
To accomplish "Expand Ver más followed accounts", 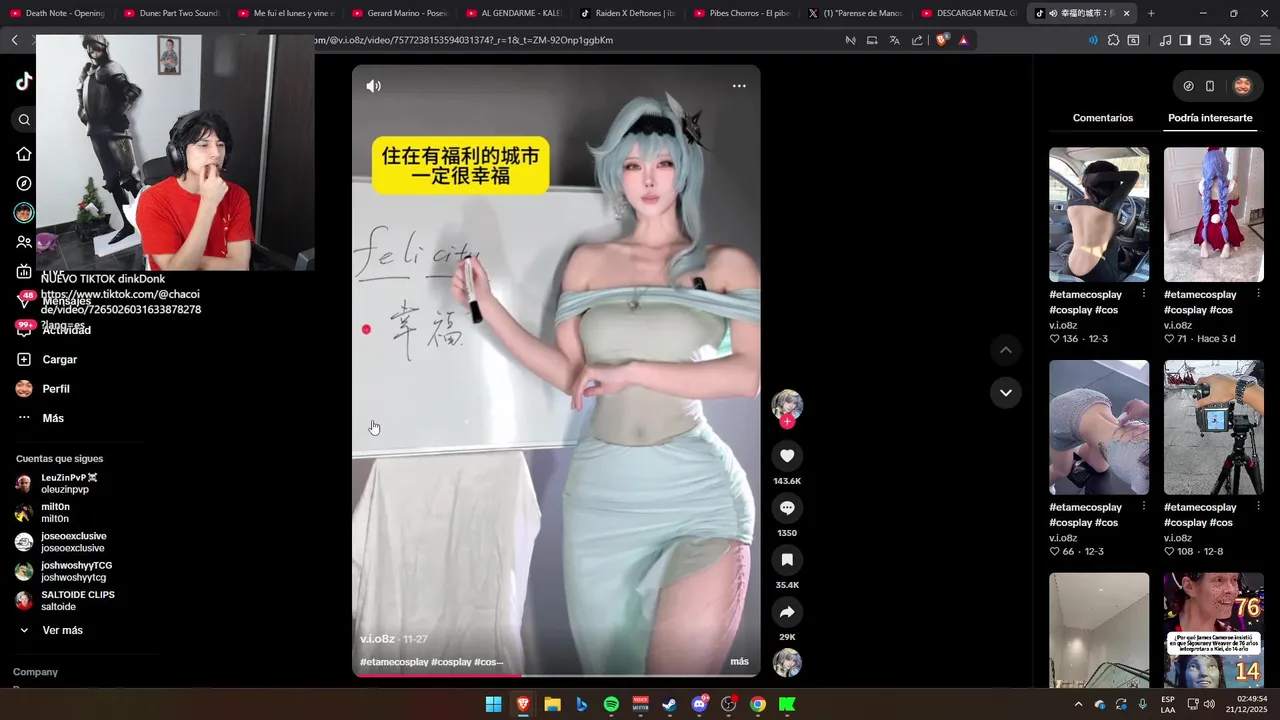I will [51, 630].
